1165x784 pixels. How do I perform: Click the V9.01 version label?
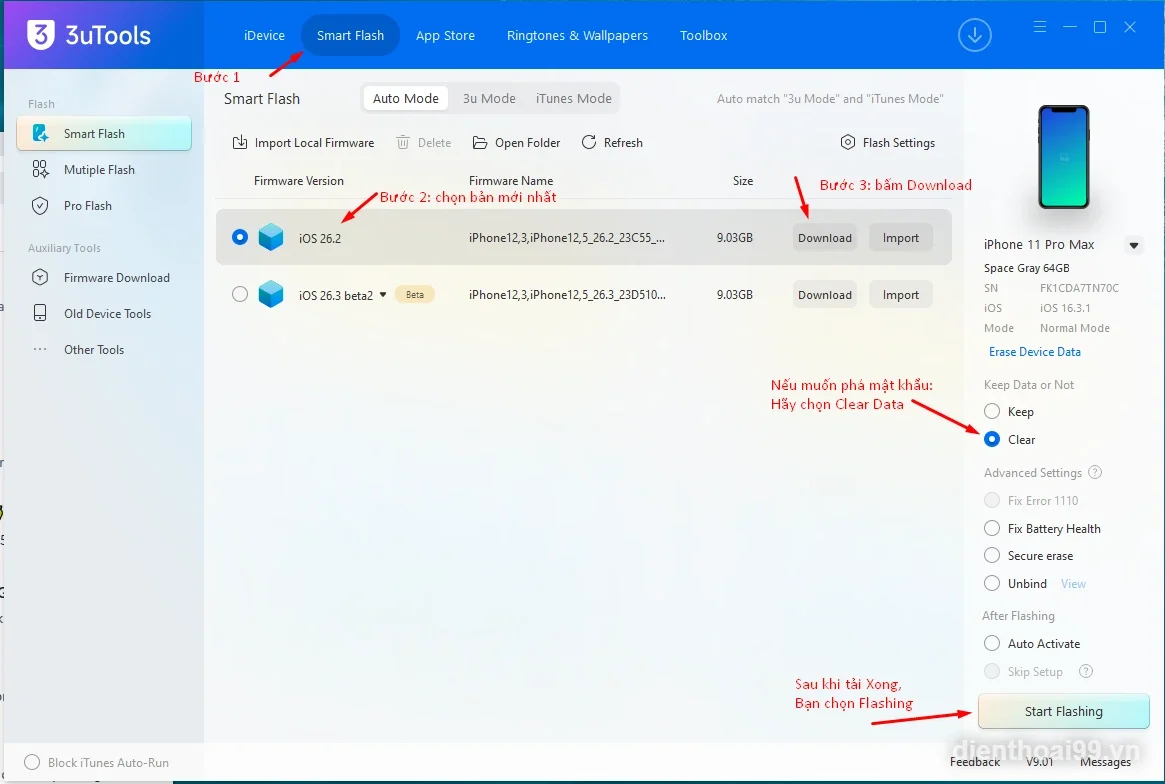click(1039, 762)
